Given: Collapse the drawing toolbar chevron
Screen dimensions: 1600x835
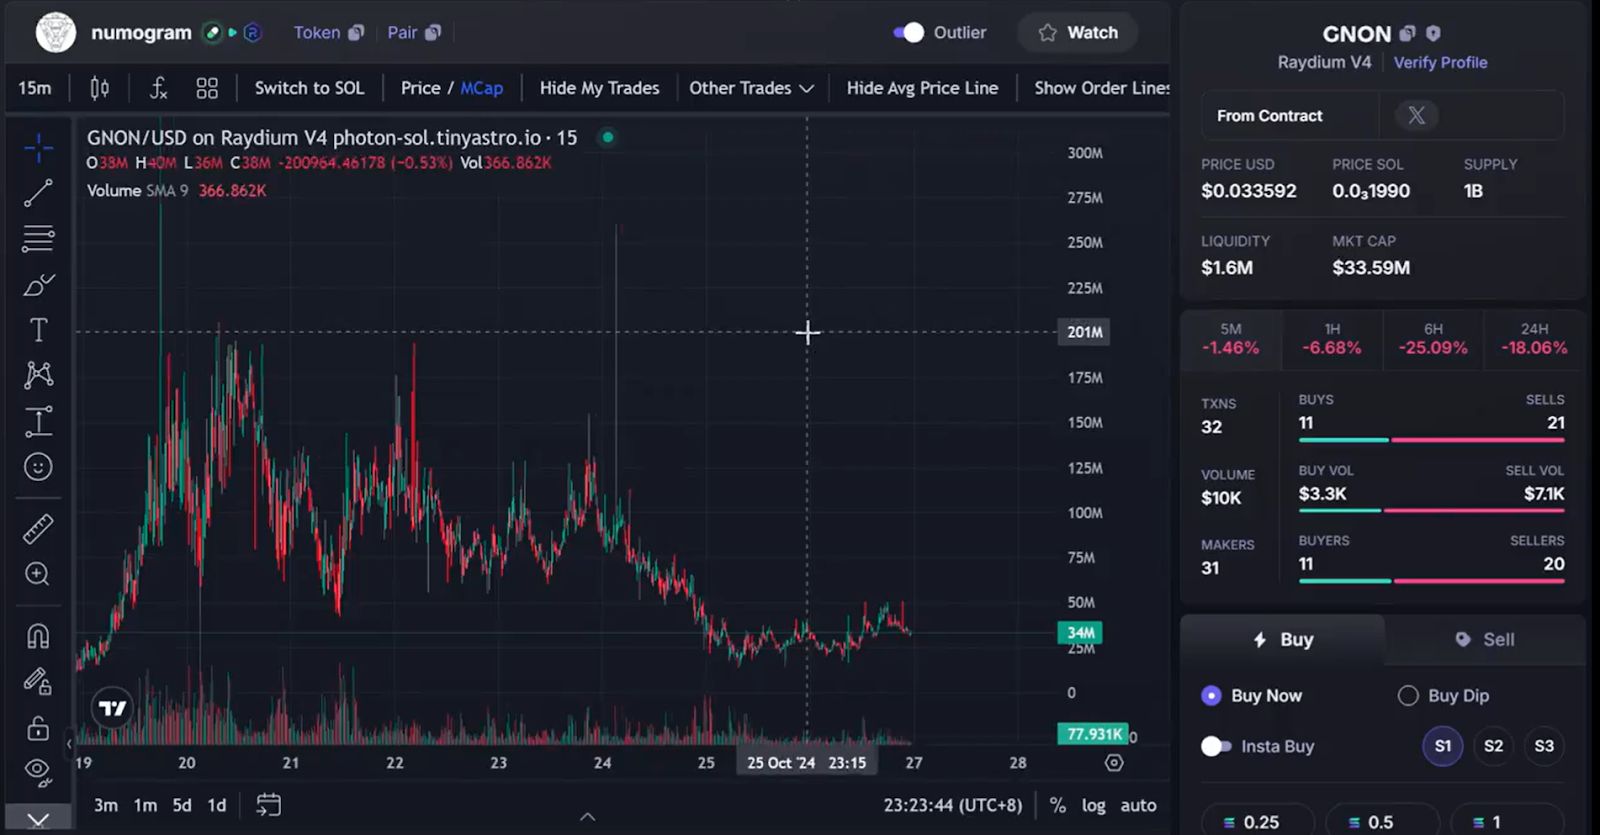Looking at the screenshot, I should pos(38,819).
